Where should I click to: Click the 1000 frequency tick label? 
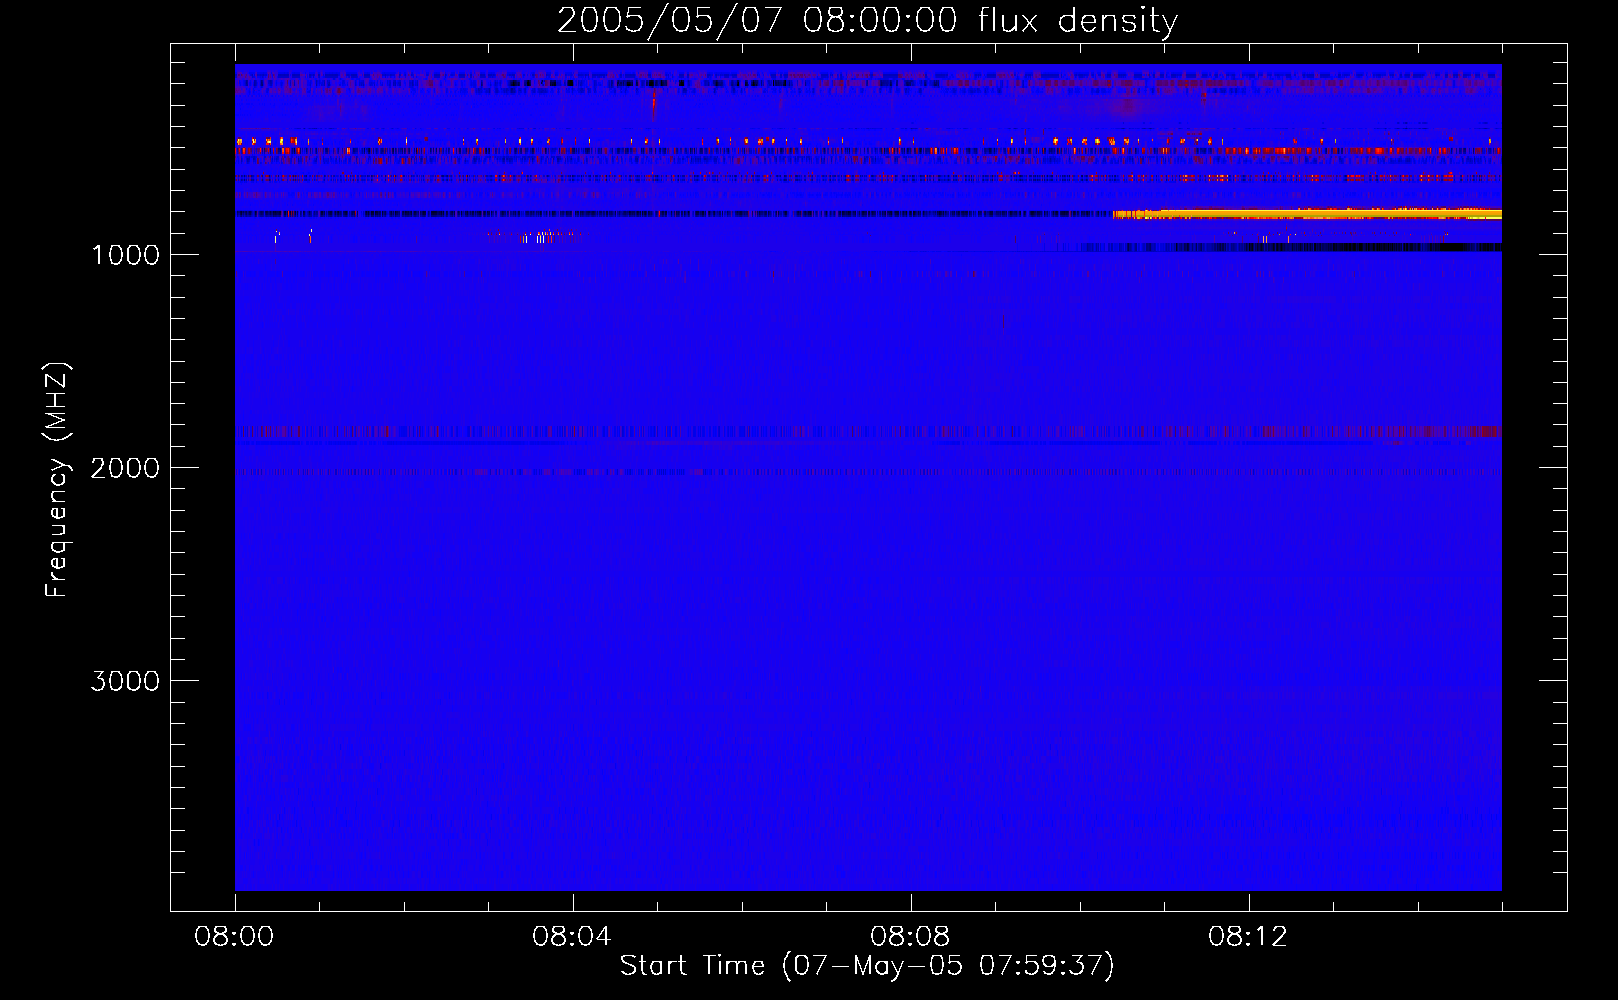126,255
